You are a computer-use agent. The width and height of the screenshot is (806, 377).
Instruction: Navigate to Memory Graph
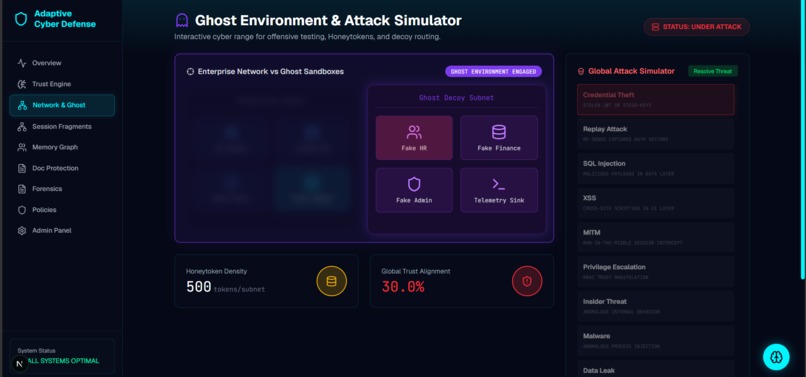coord(62,147)
